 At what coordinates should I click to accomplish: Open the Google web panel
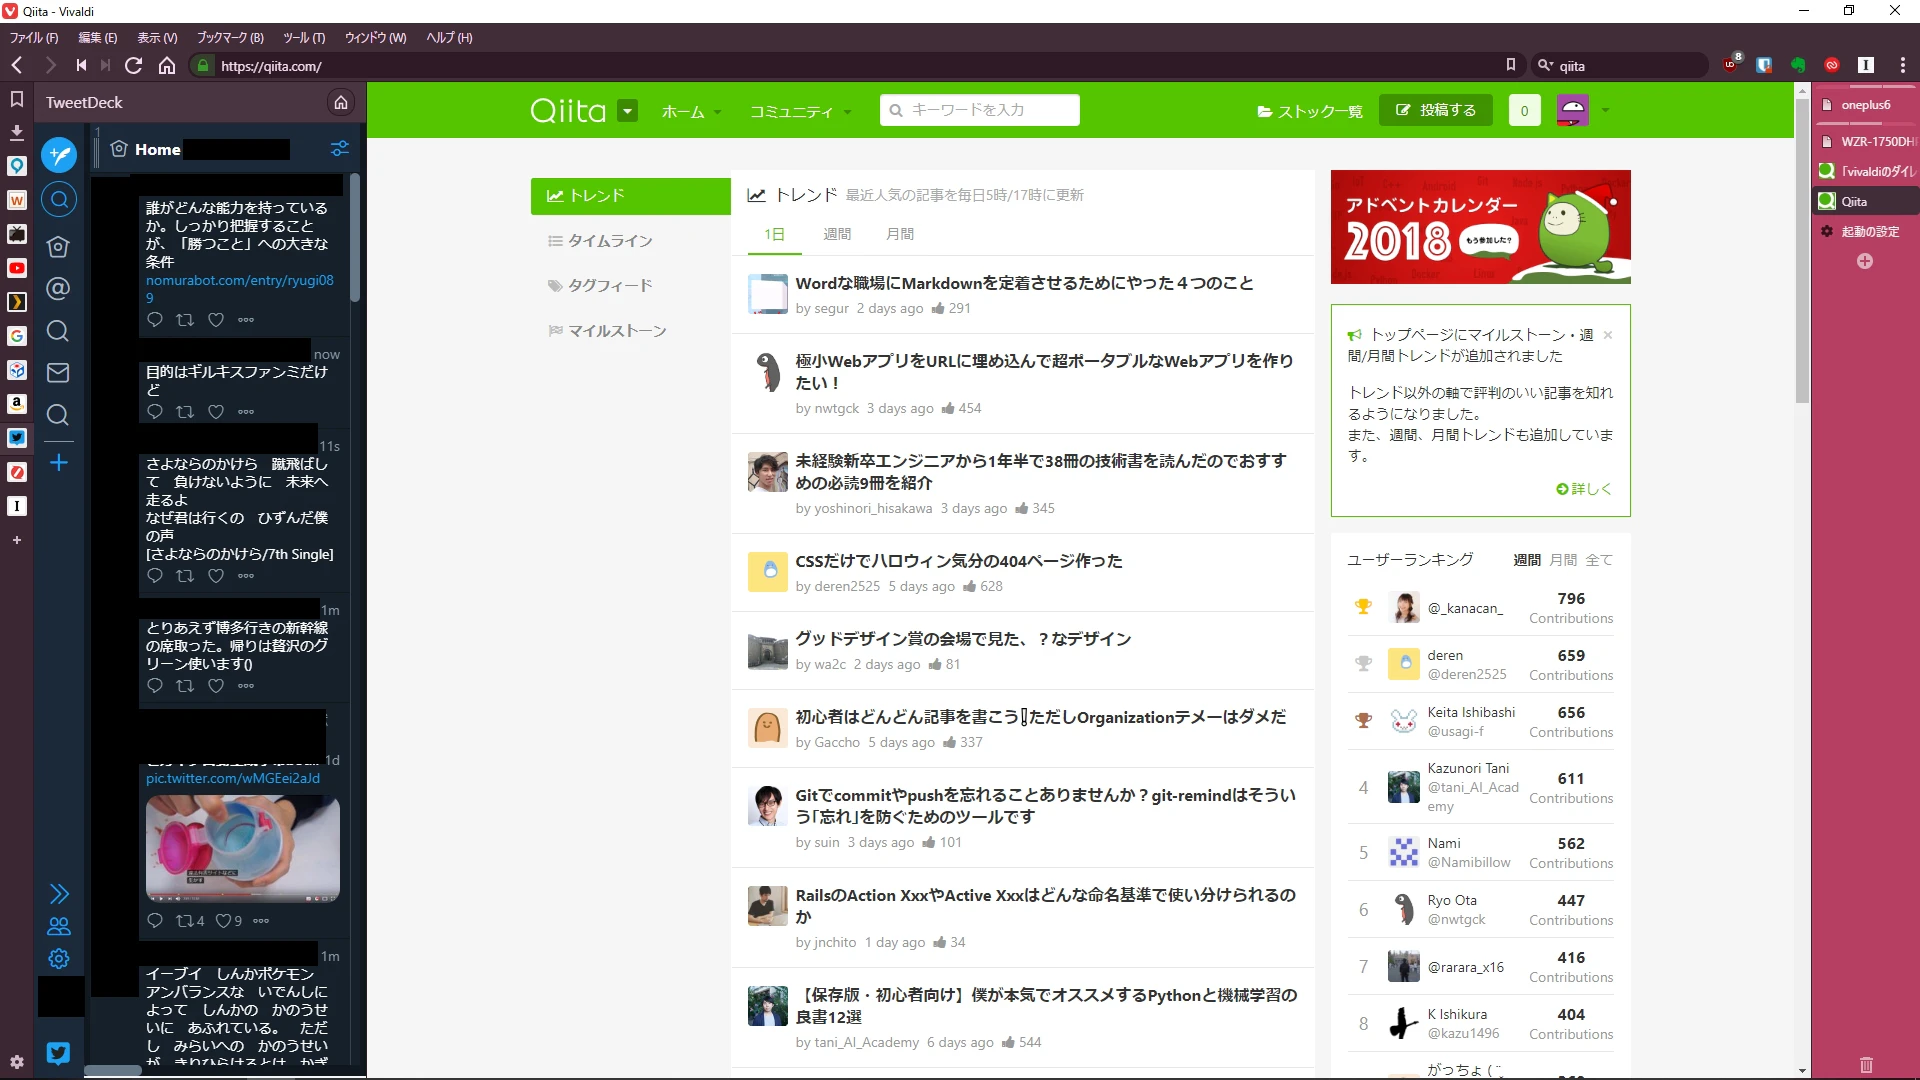[17, 336]
